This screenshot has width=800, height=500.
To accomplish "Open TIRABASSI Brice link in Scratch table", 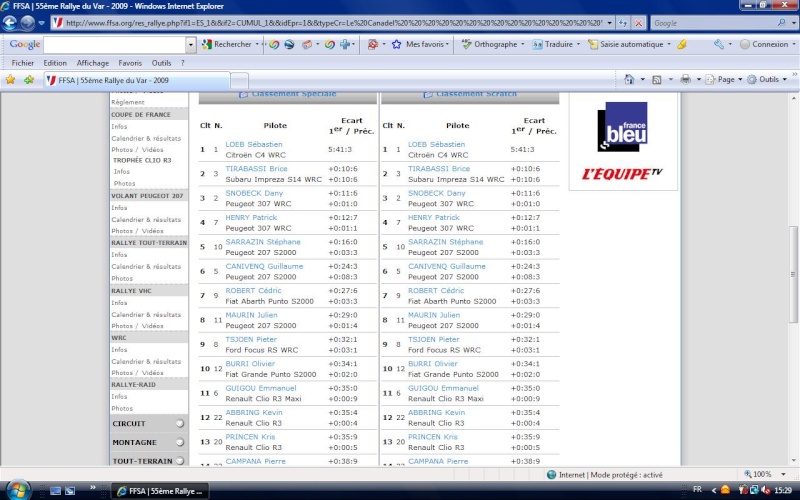I will click(x=439, y=168).
